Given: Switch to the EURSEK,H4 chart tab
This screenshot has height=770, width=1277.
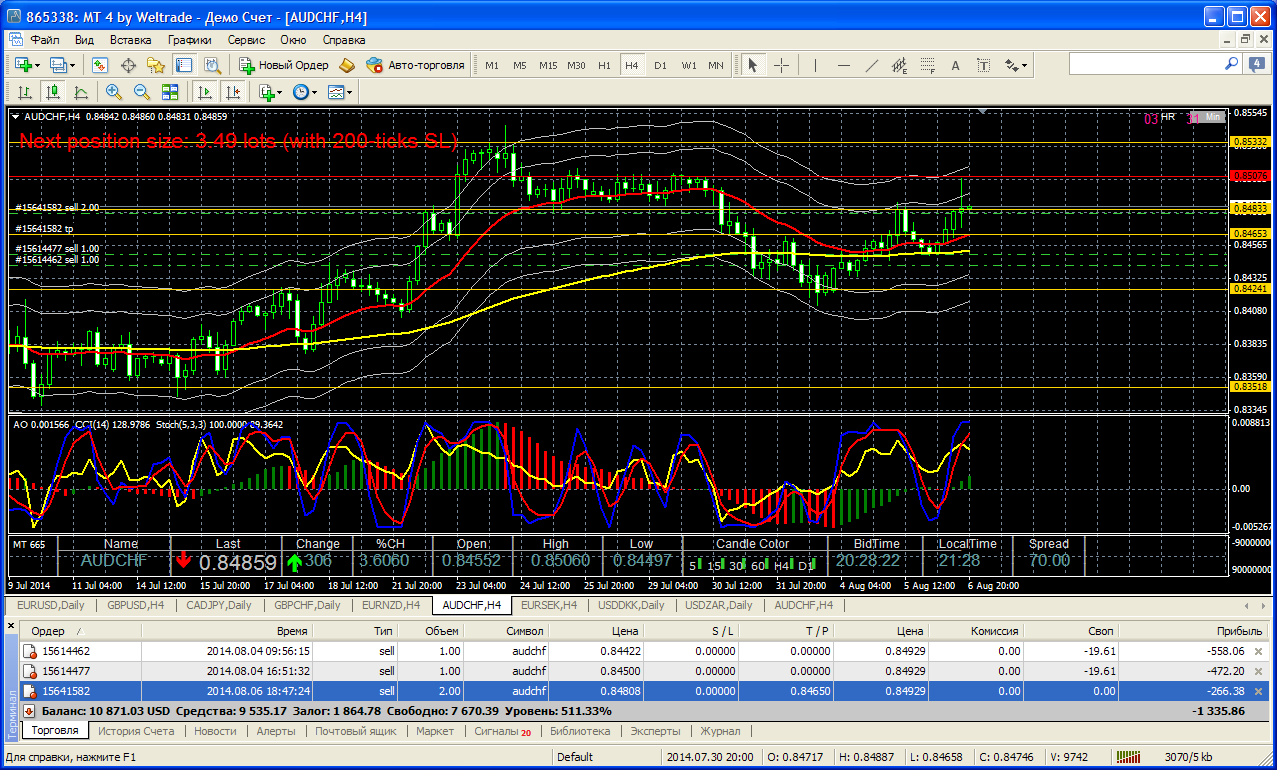Looking at the screenshot, I should (x=549, y=605).
